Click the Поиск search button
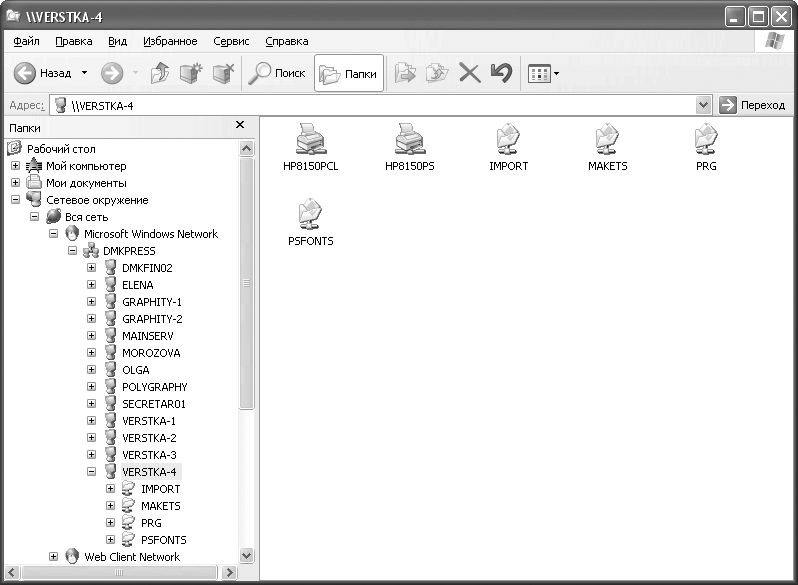 (277, 73)
